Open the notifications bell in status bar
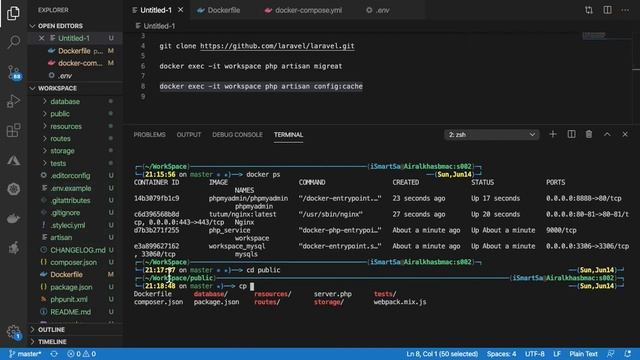 coord(627,354)
